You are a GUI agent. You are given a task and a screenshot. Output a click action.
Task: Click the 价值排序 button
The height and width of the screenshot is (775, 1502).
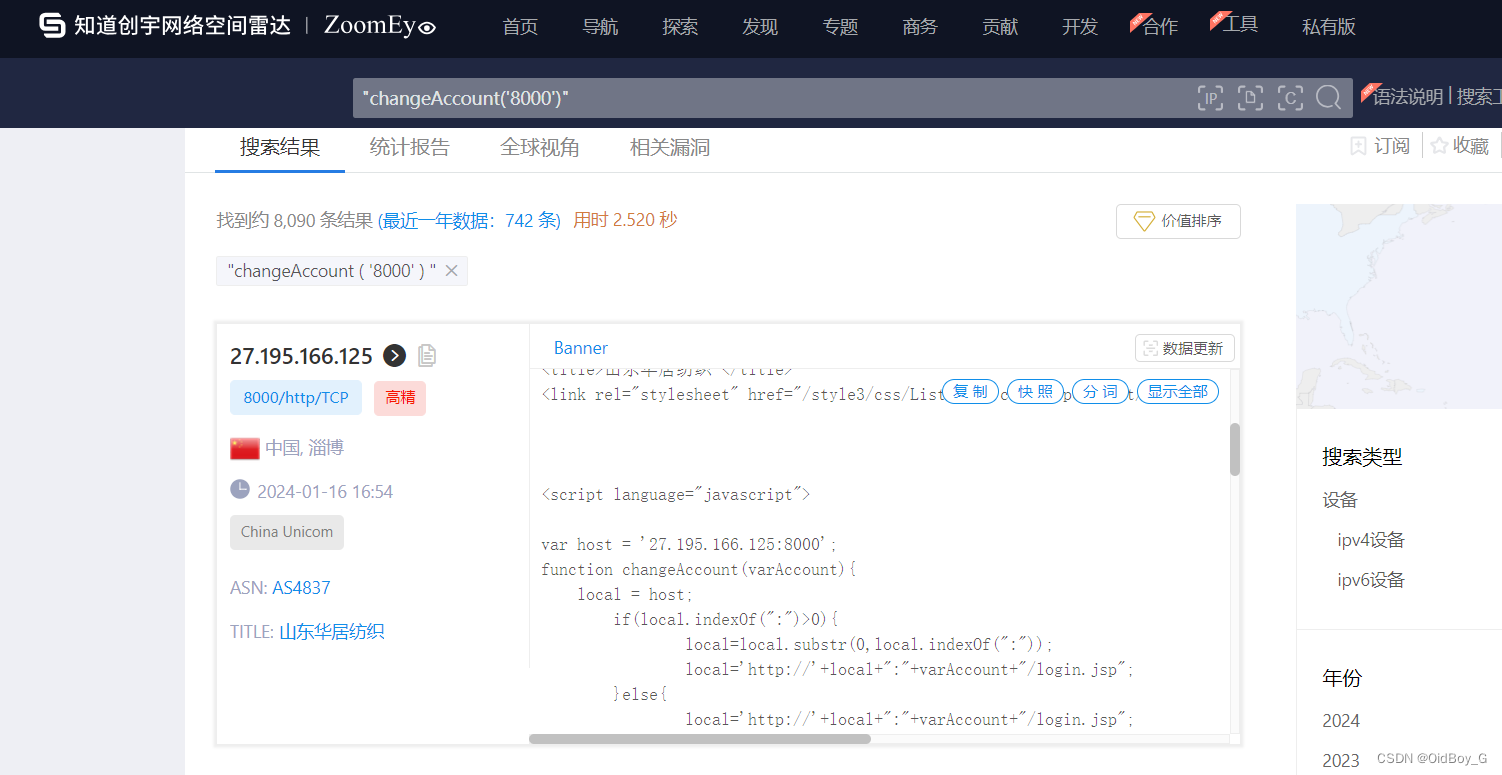click(1178, 221)
